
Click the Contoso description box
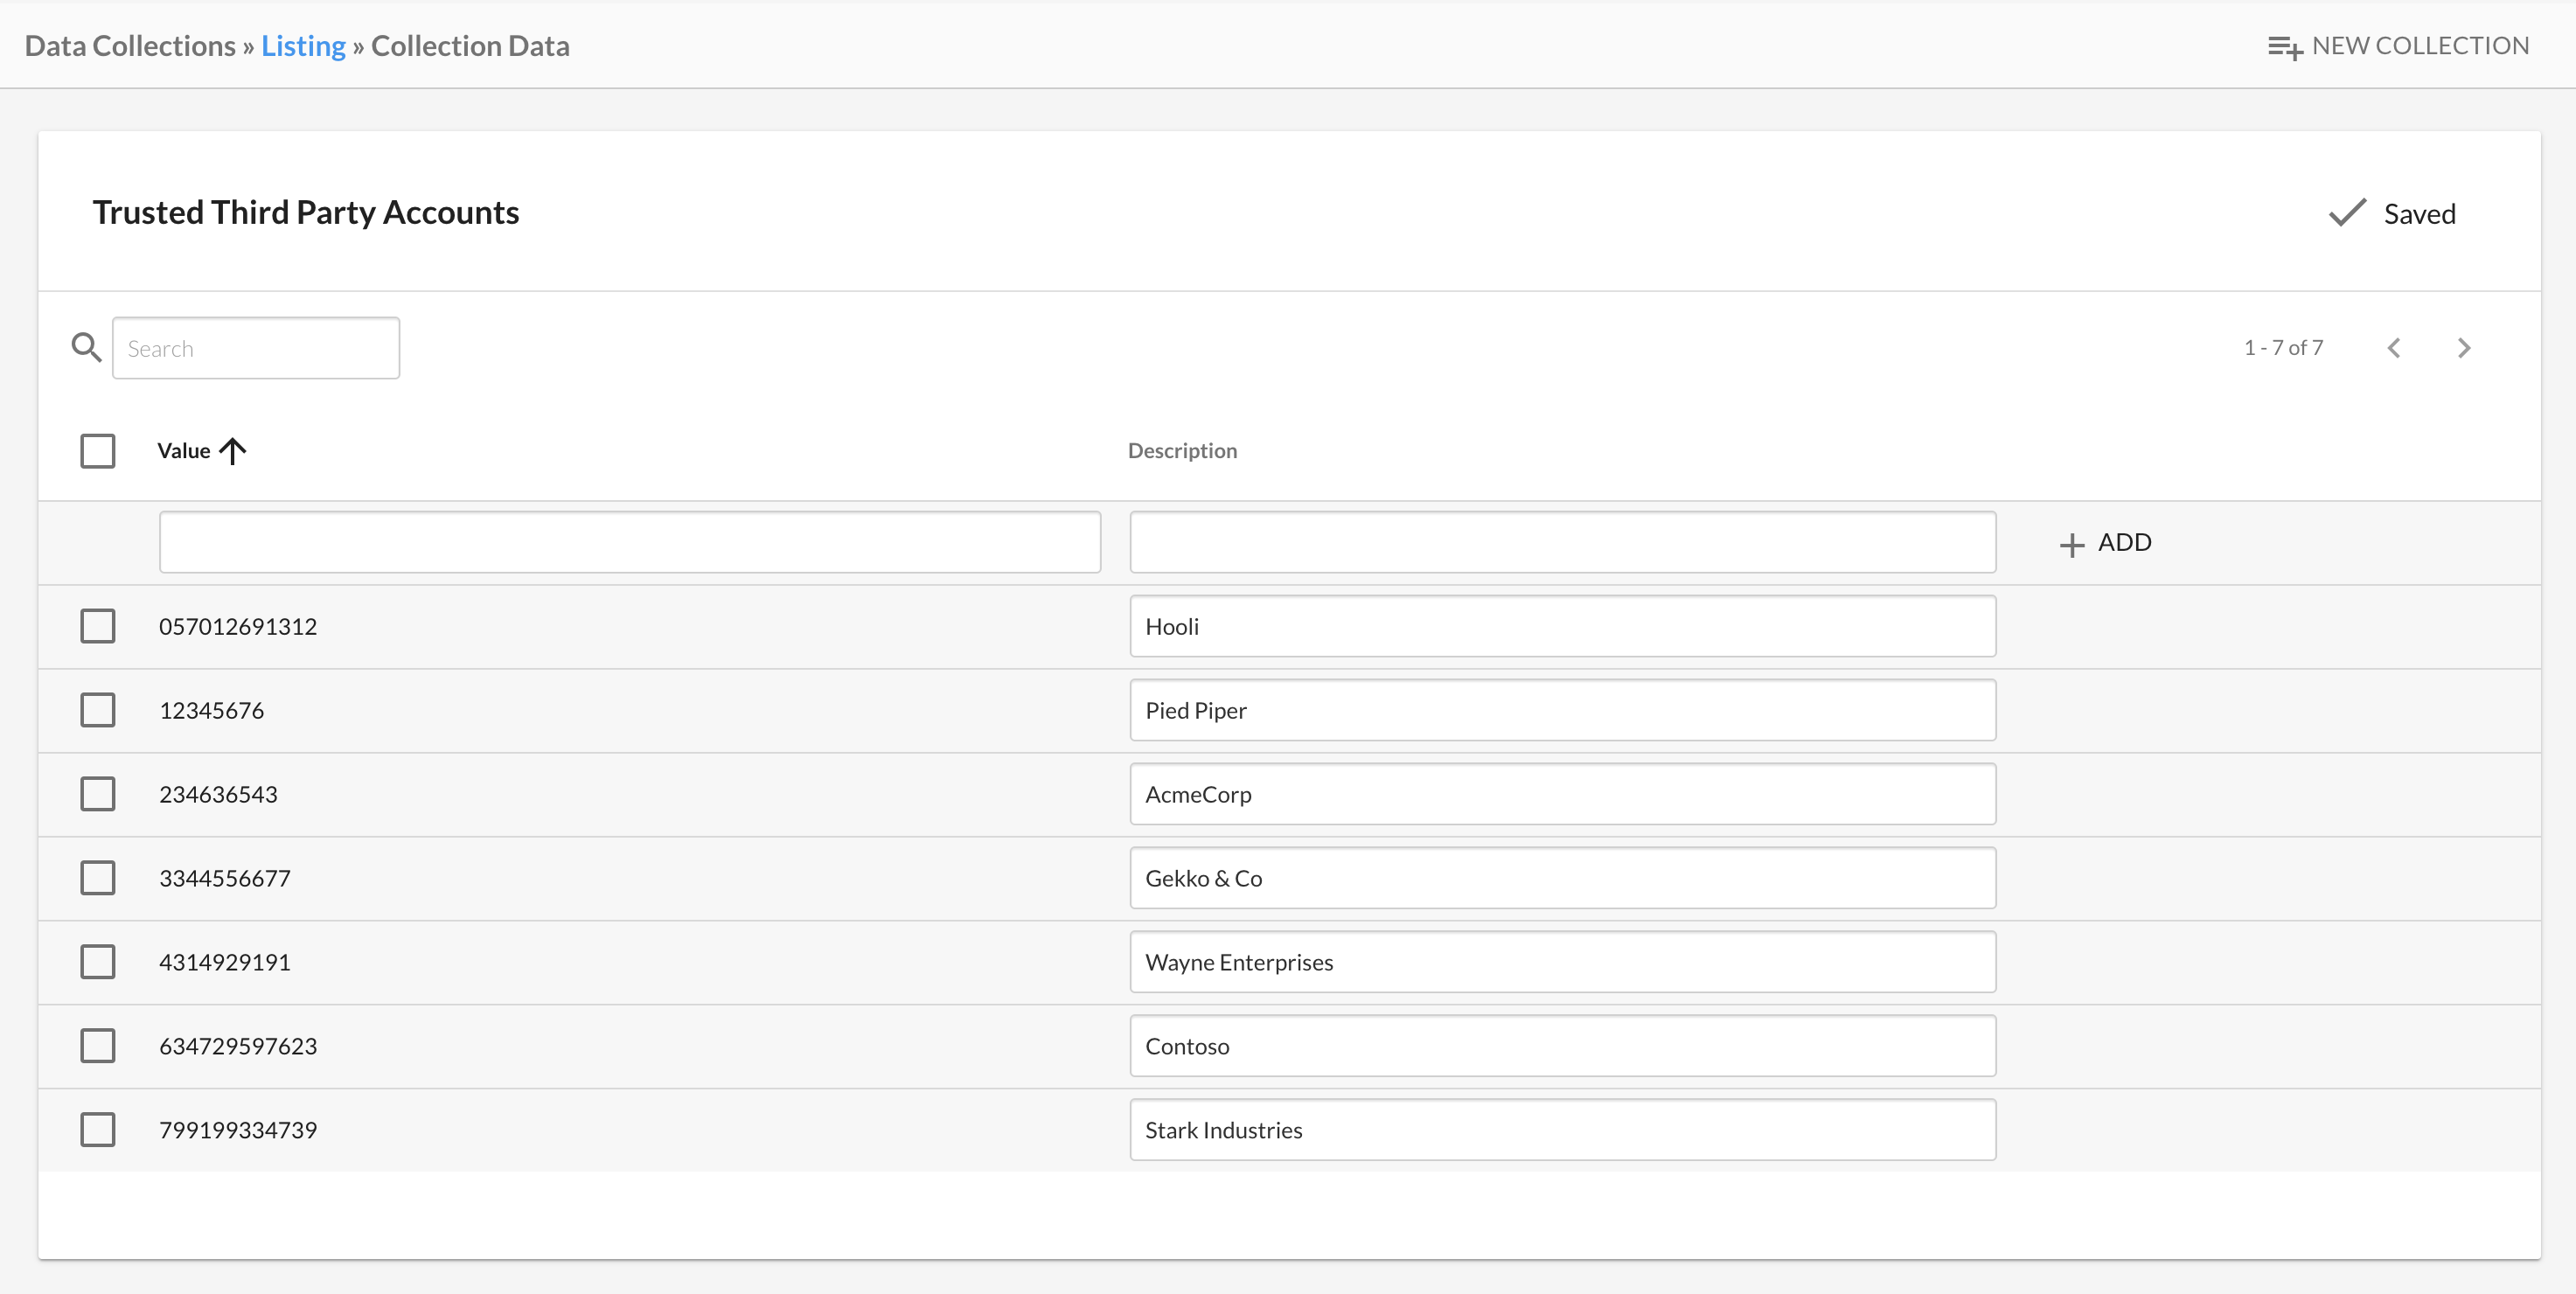click(1562, 1046)
